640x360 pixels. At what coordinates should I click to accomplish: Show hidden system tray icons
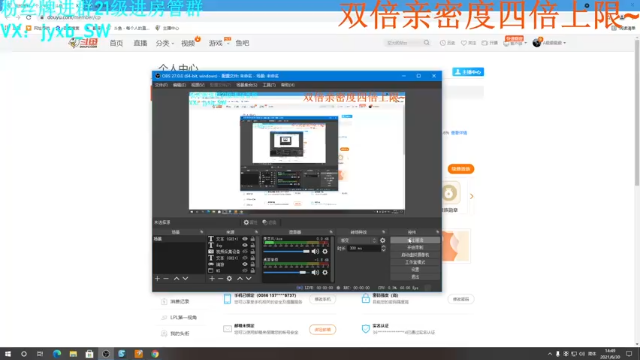(x=550, y=354)
